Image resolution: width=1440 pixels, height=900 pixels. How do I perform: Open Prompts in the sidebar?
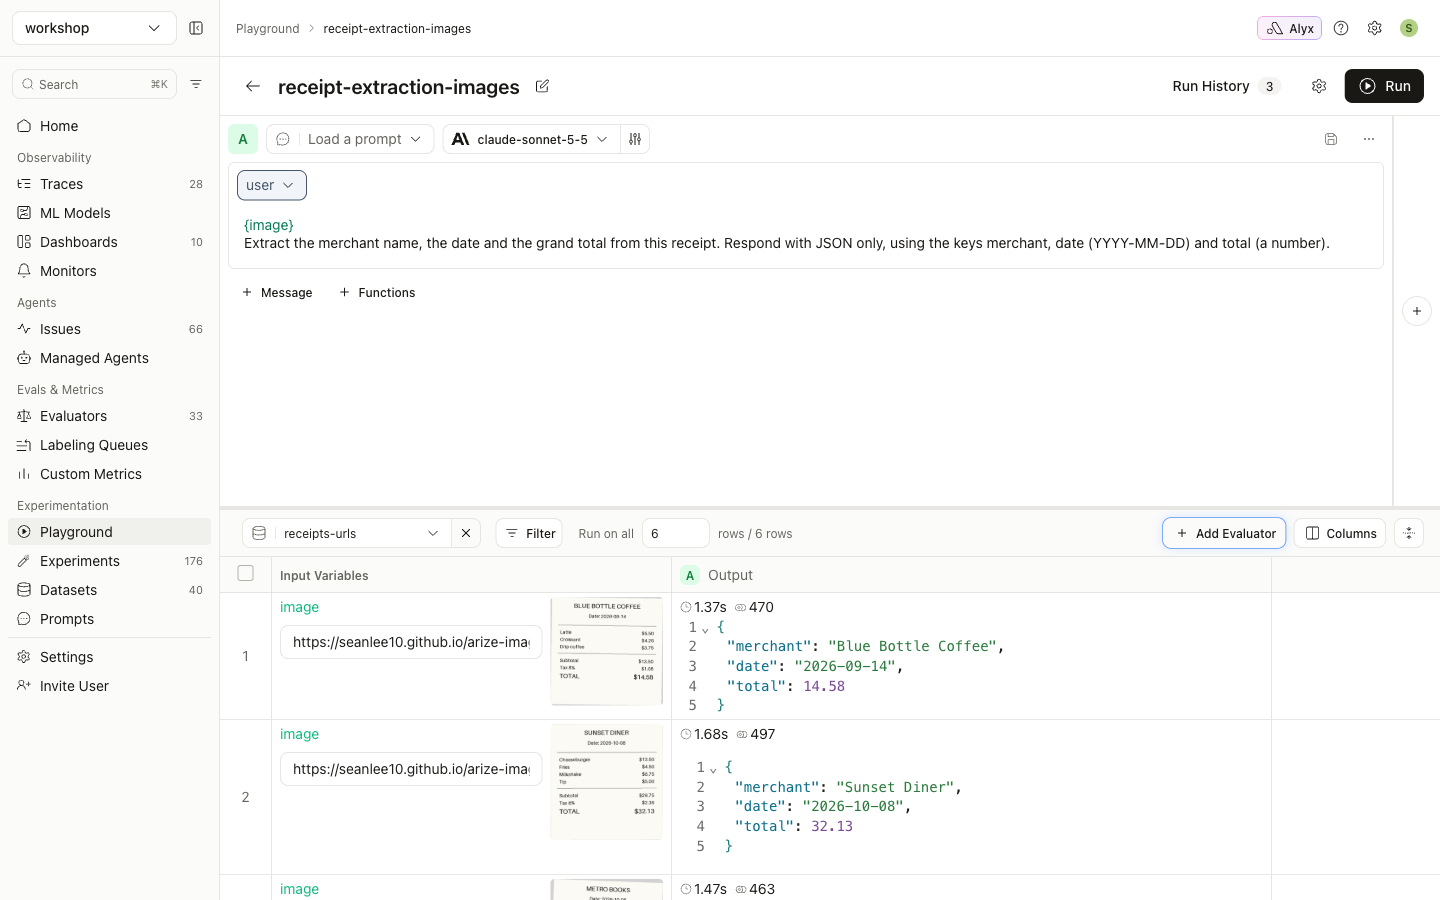(x=110, y=619)
